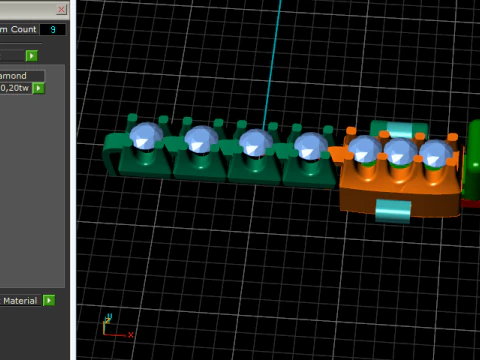Screen dimensions: 480x360
Task: Click the green clasp loop at left end
Action: click(112, 154)
